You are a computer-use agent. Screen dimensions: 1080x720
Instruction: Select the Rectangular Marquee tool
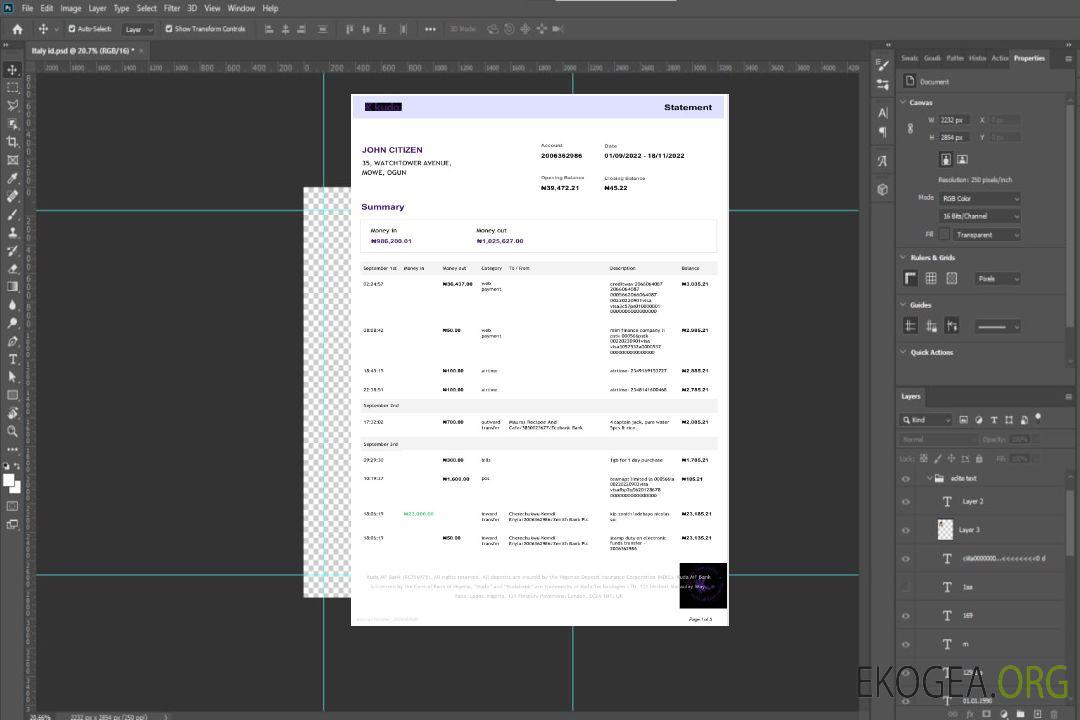[x=12, y=88]
